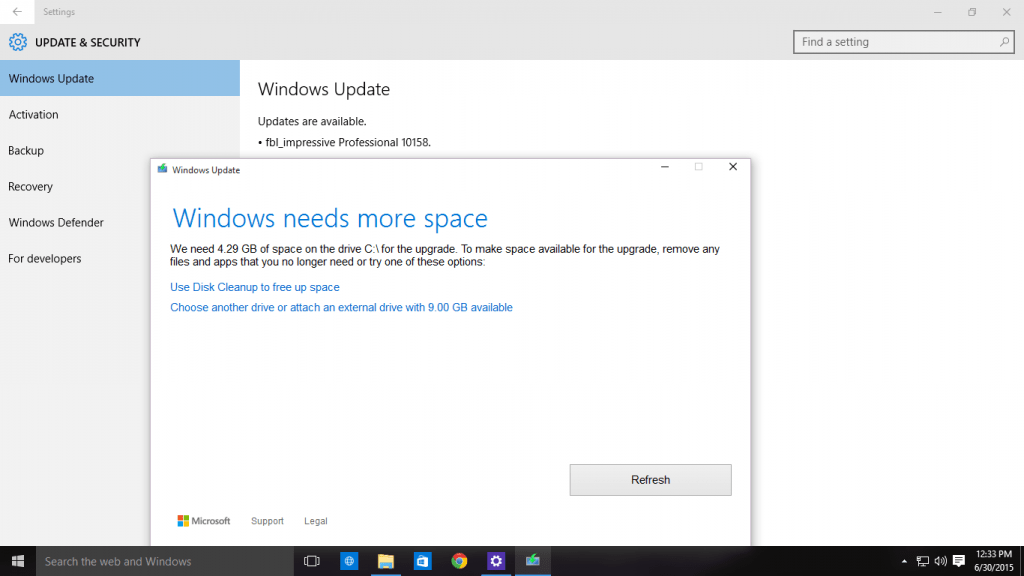Open Task View on the taskbar
This screenshot has height=576, width=1024.
[312, 561]
